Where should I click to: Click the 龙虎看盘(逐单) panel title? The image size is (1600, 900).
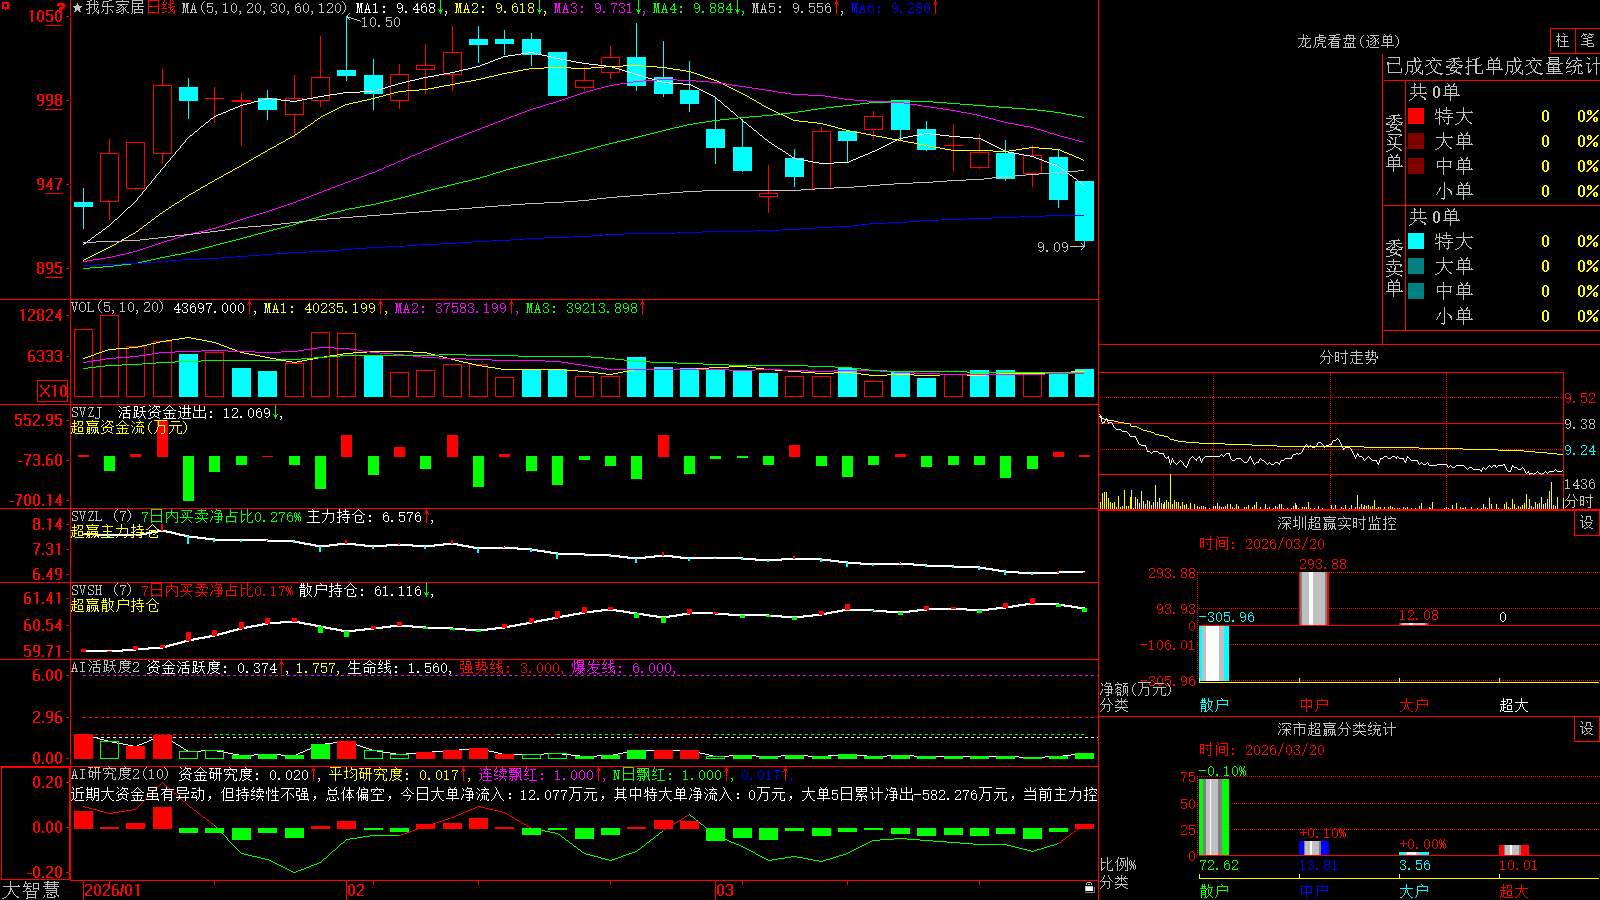pyautogui.click(x=1348, y=41)
